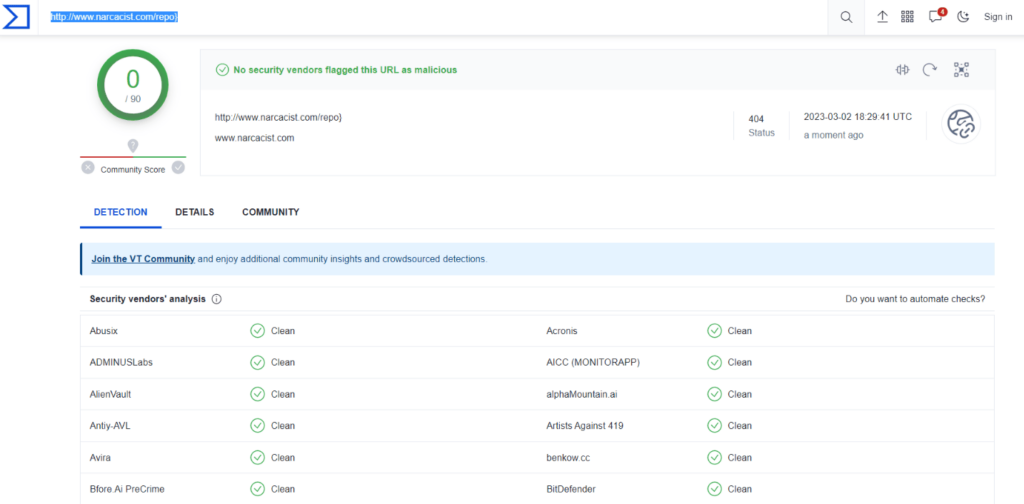Open the apps grid icon
This screenshot has height=504, width=1024.
(x=907, y=17)
